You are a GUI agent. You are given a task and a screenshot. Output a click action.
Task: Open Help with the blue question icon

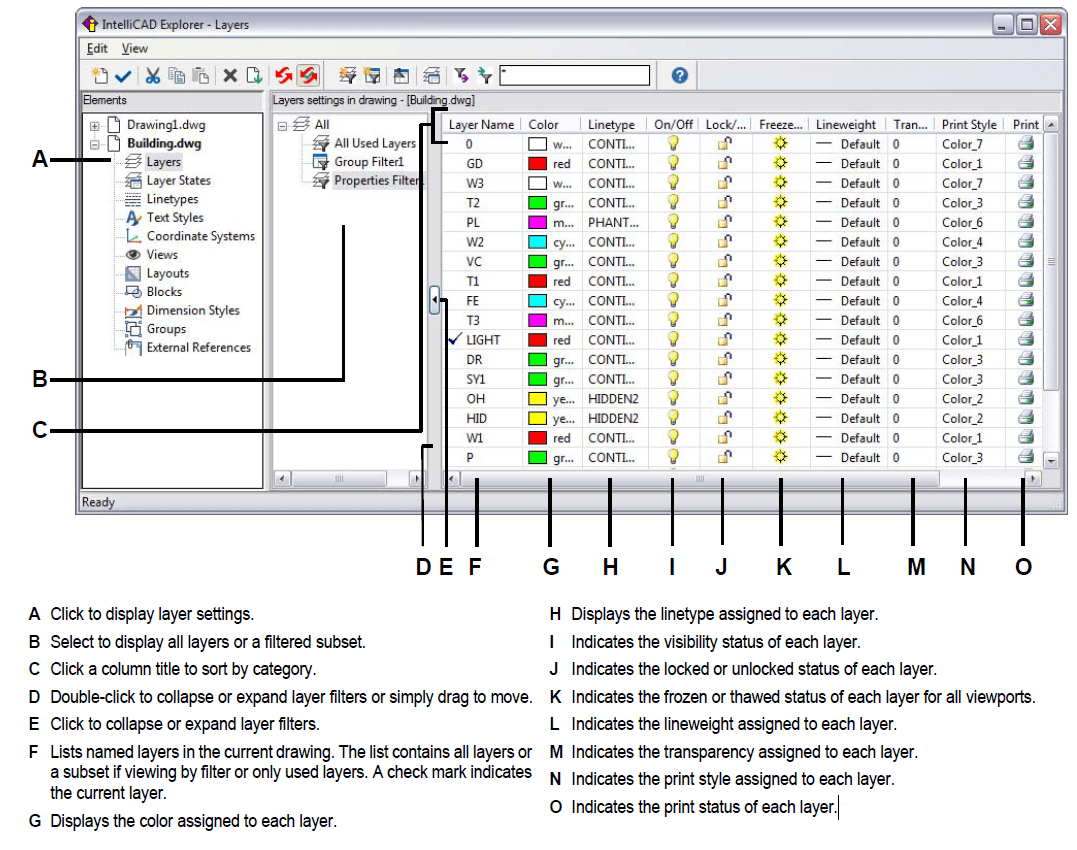(x=679, y=76)
